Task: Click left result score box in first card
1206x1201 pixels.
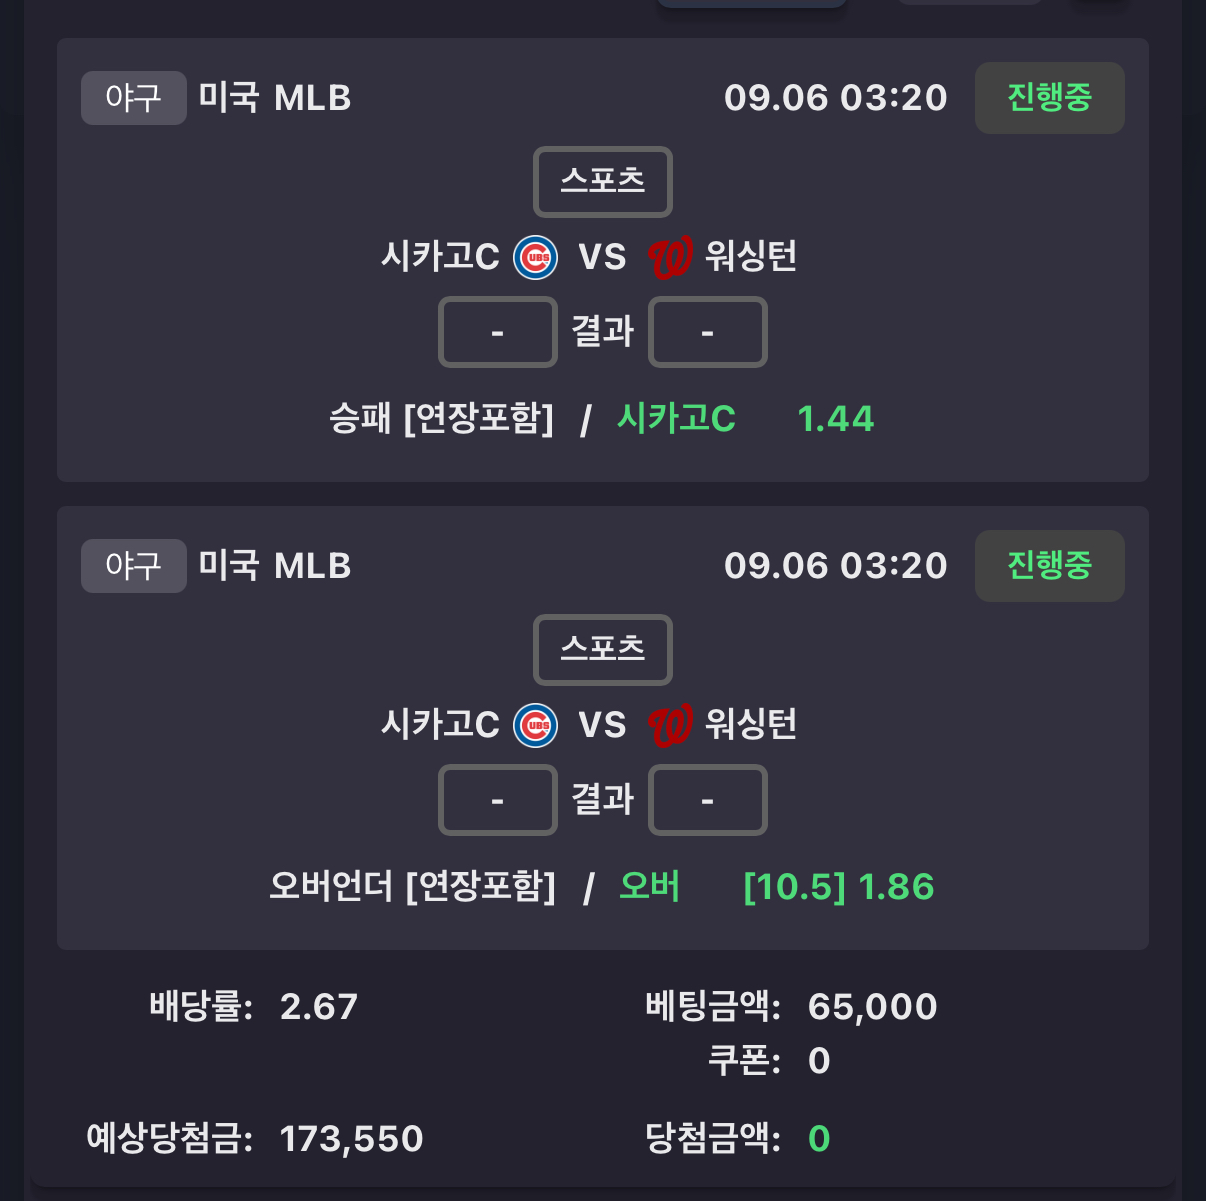Action: [x=498, y=332]
